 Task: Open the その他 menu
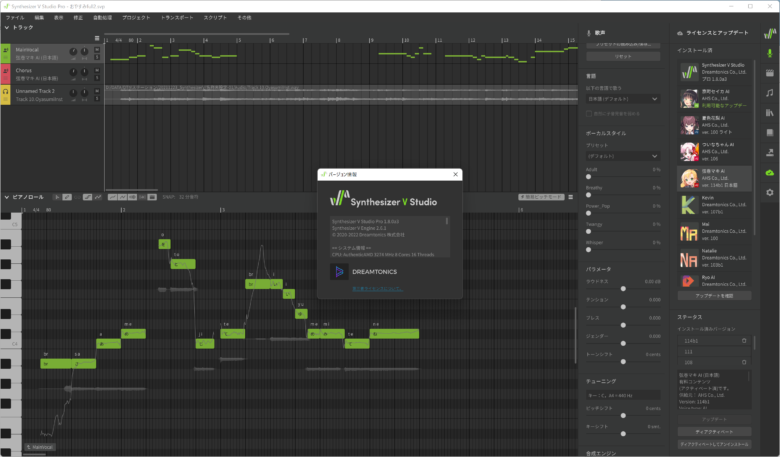coord(244,17)
